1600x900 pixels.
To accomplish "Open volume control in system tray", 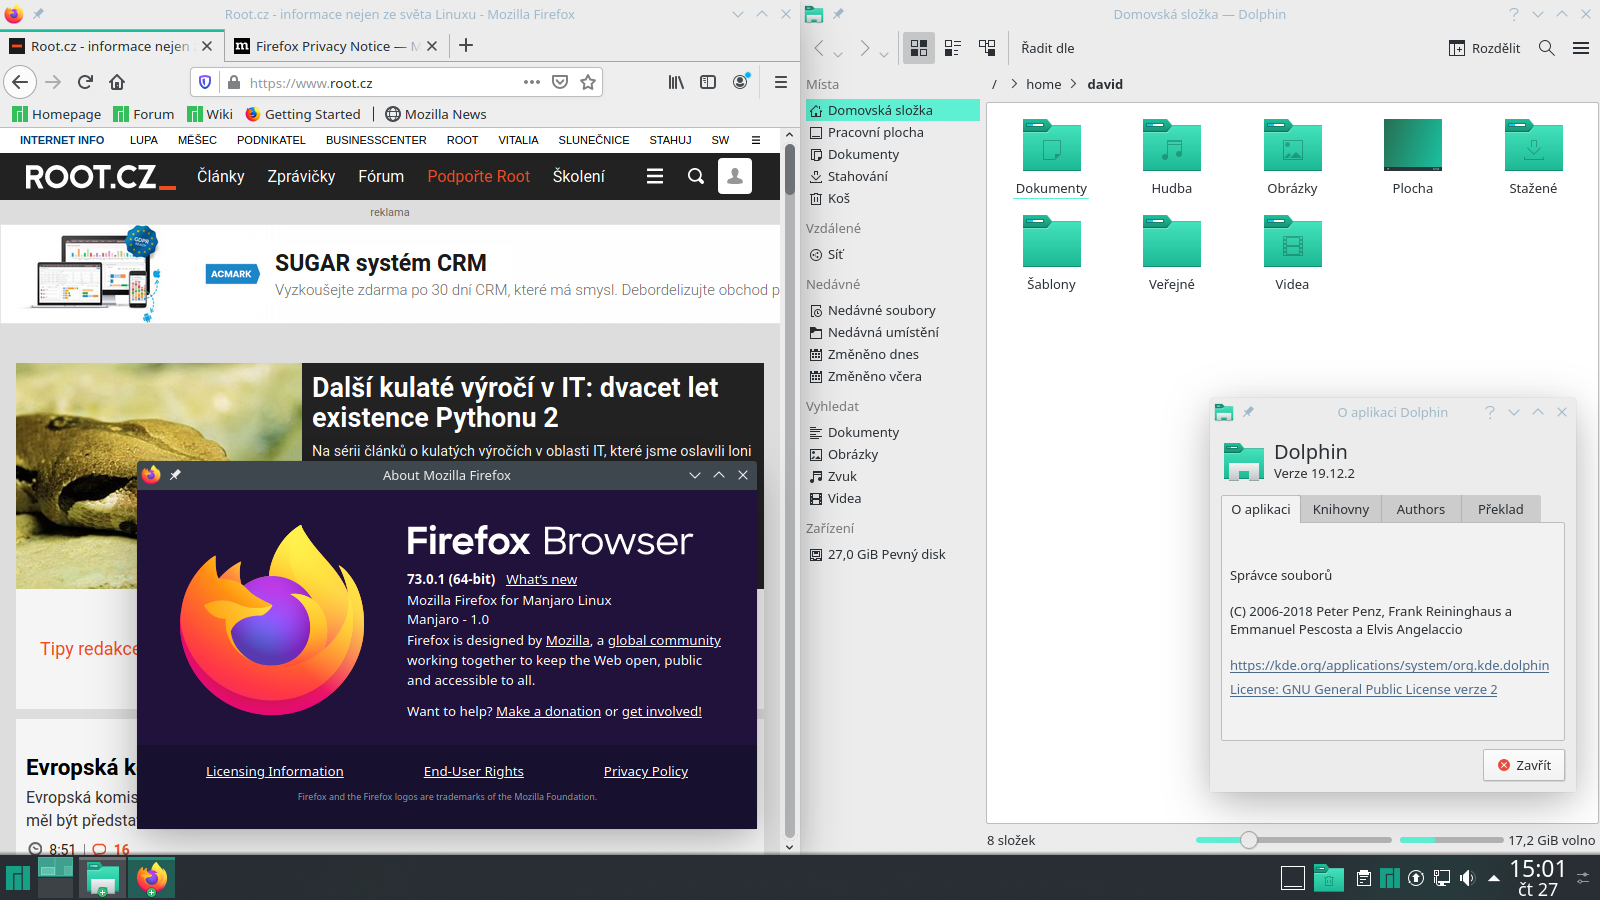I will (1467, 878).
